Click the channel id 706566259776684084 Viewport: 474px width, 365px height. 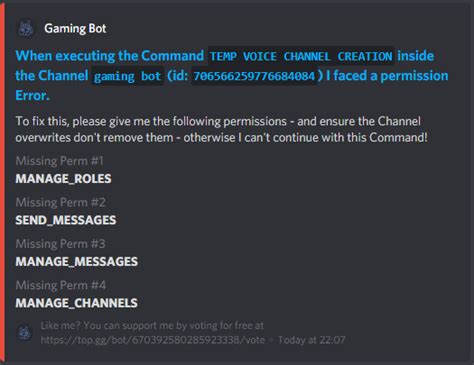click(254, 76)
